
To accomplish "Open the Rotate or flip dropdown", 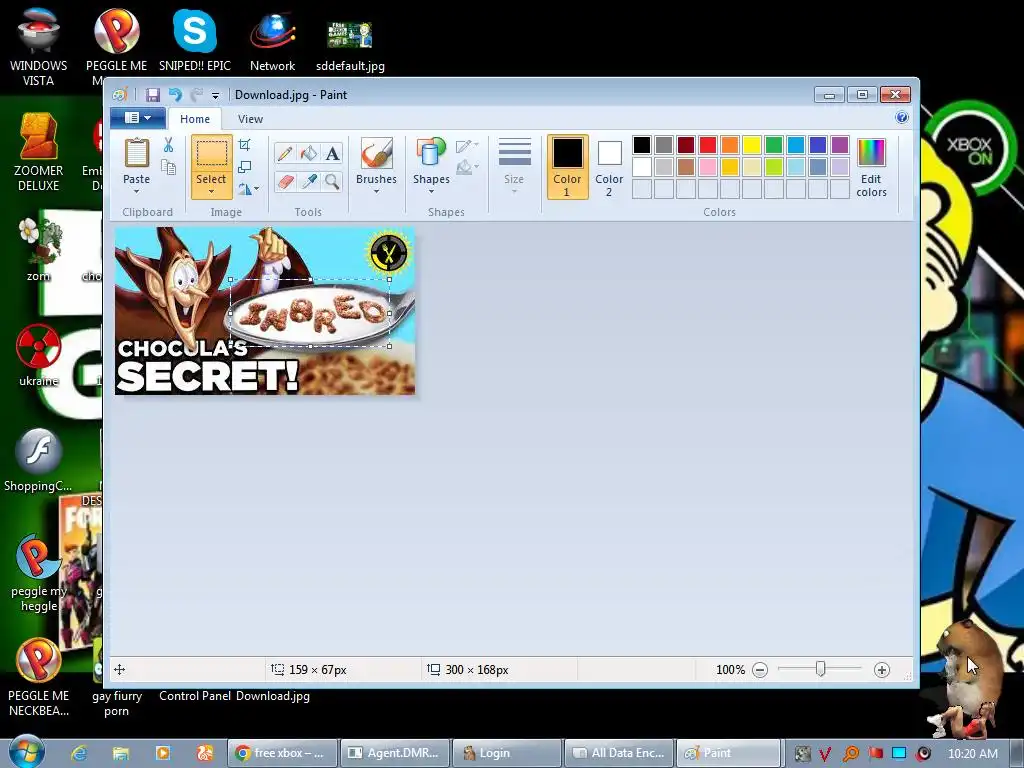I will point(248,189).
